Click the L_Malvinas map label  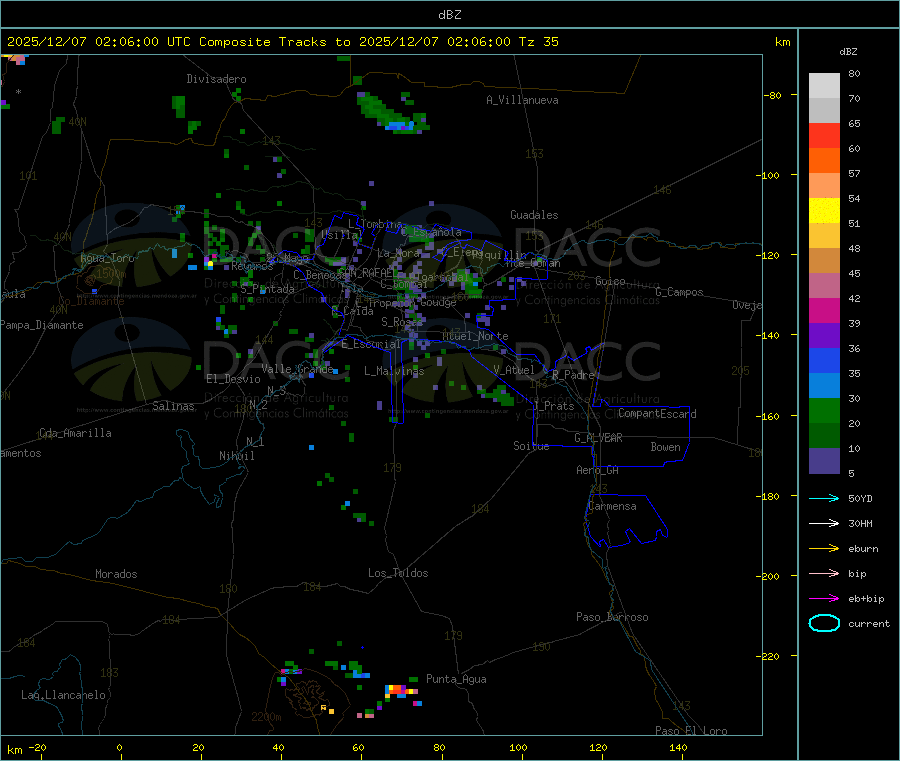(x=394, y=371)
